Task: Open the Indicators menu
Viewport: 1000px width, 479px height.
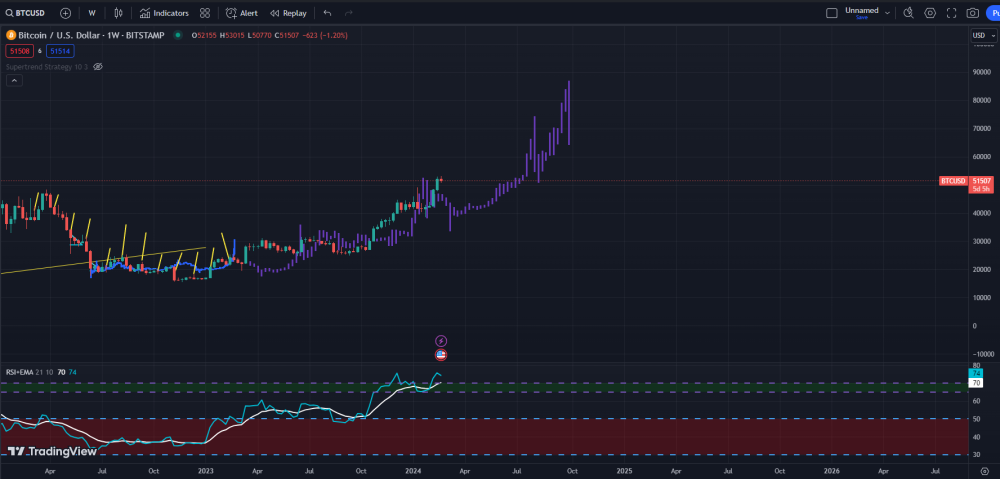Action: [164, 13]
